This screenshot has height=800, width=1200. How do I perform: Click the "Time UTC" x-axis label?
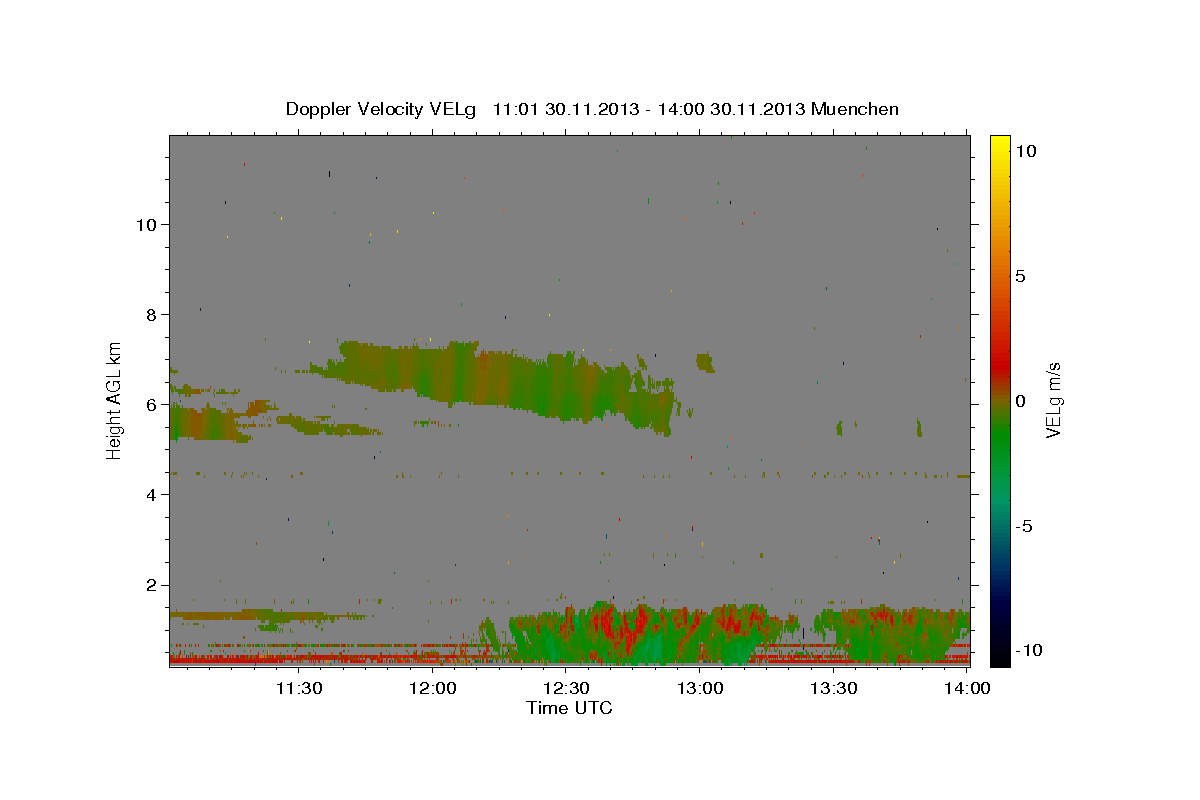tap(569, 708)
